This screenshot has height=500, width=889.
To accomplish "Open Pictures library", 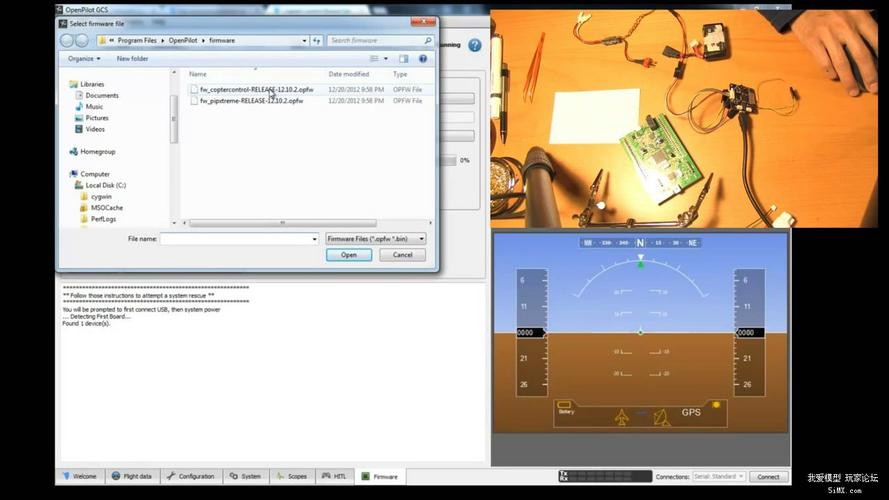I will click(97, 118).
